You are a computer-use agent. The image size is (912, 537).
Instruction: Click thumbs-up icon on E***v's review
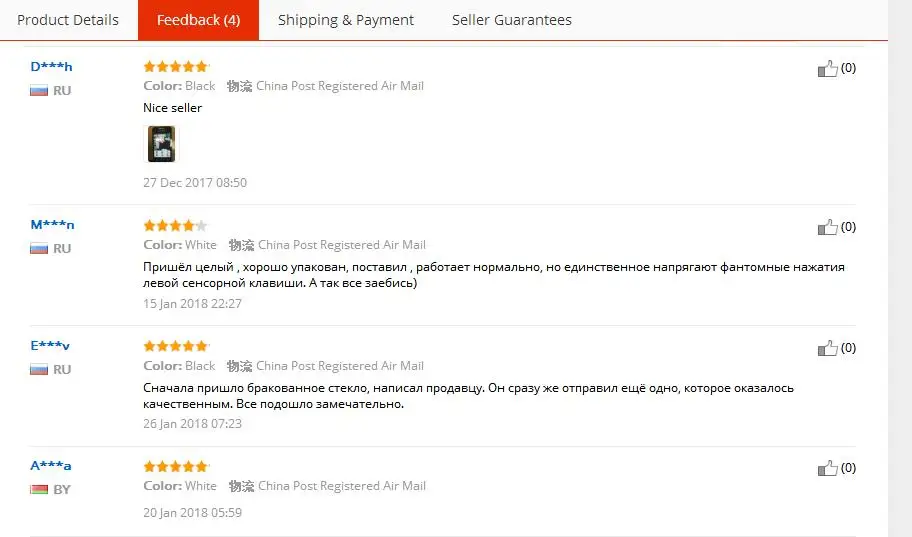827,348
